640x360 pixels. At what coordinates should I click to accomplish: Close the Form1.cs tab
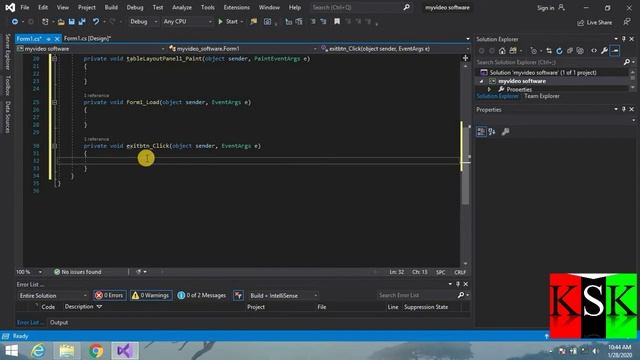(57, 39)
